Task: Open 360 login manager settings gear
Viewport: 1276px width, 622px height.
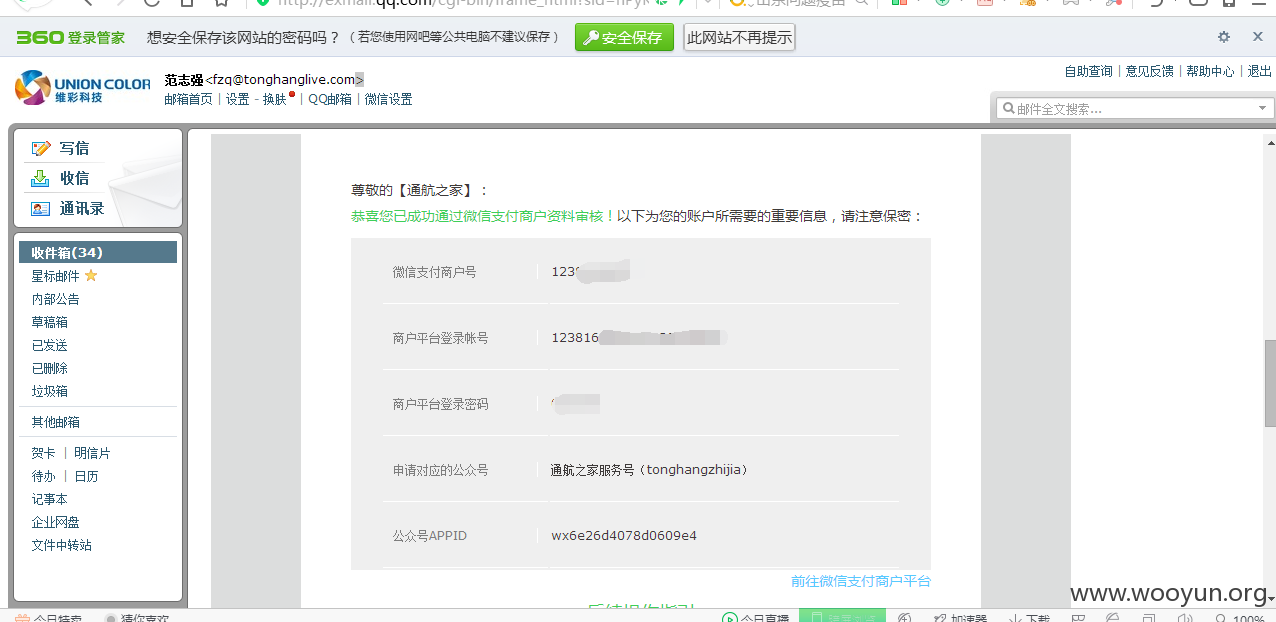Action: point(1224,37)
